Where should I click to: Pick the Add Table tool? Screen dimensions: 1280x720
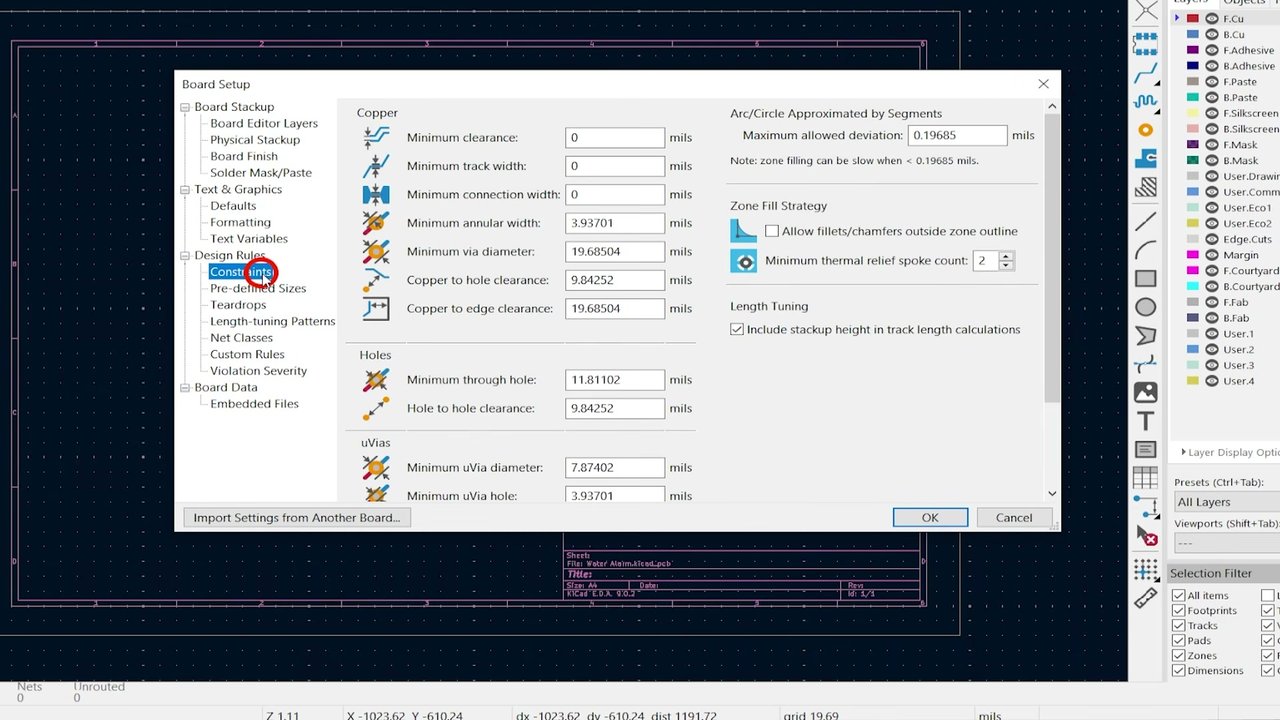[1146, 479]
